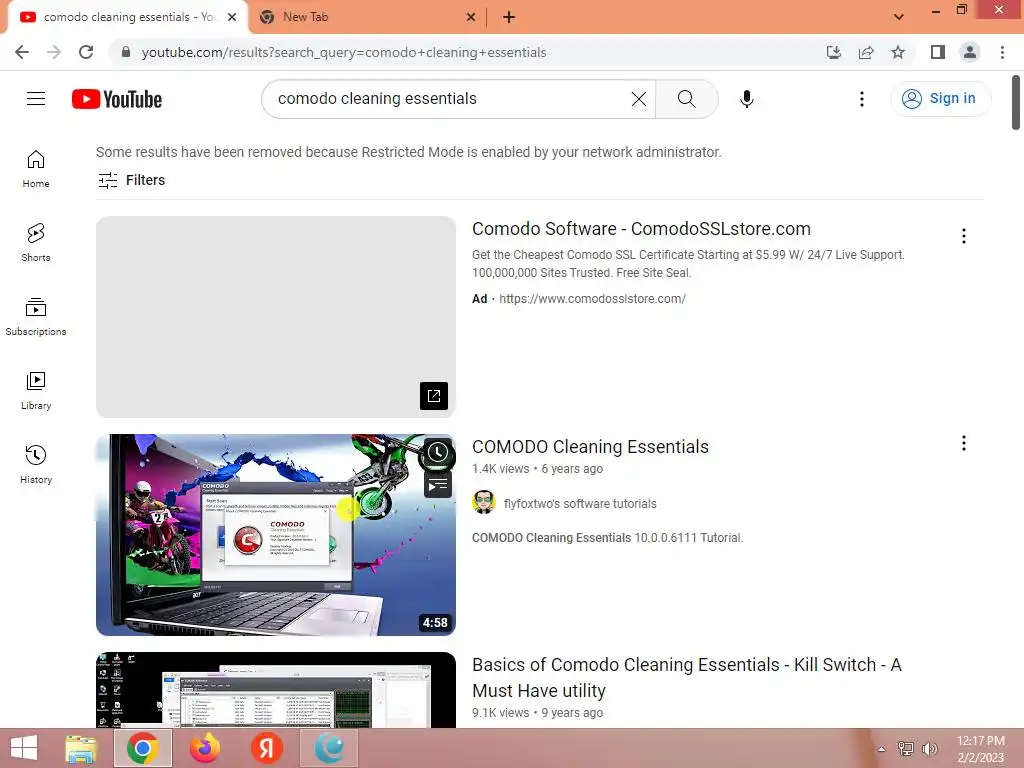Image resolution: width=1024 pixels, height=768 pixels.
Task: Click the page vertical scrollbar
Action: (x=1016, y=103)
